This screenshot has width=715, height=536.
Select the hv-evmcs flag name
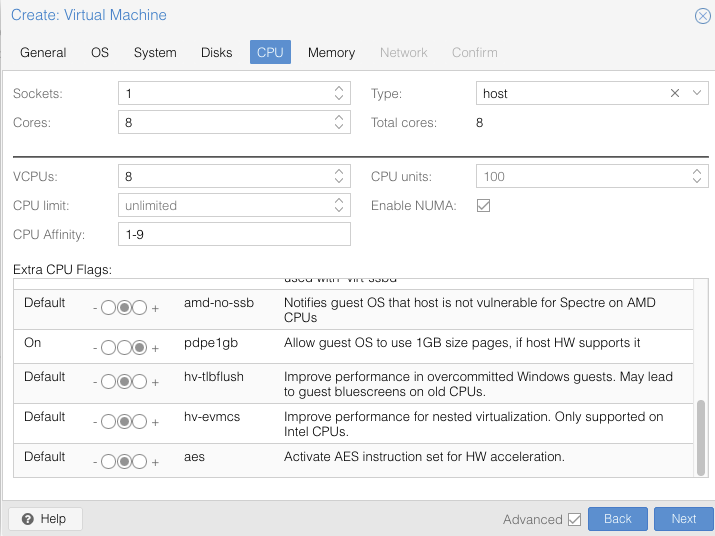point(212,416)
